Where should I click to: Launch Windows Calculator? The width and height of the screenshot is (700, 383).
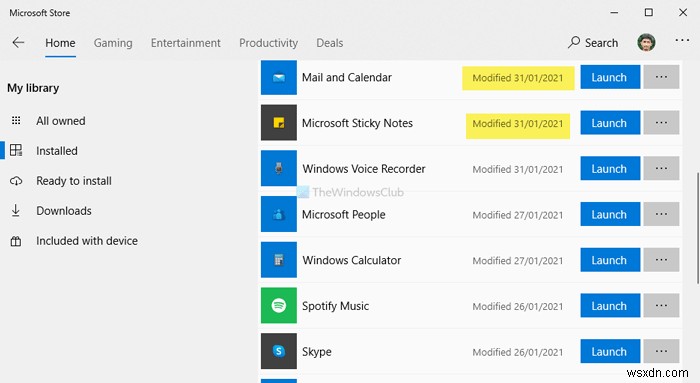pos(610,260)
